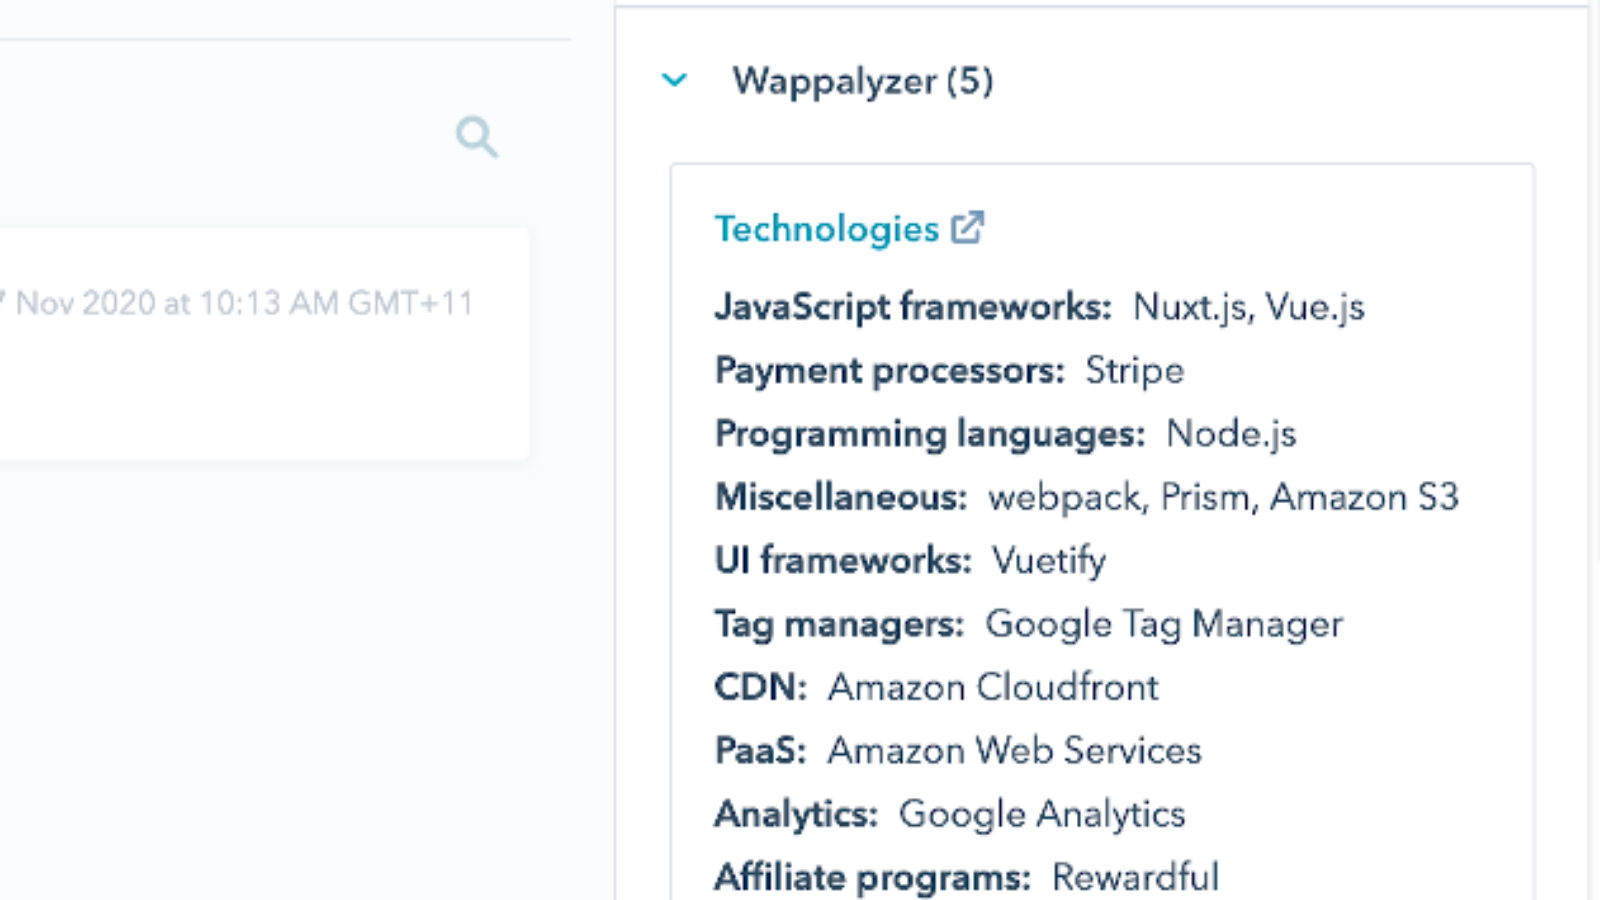This screenshot has height=900, width=1600.
Task: Open the Technologies link
Action: tap(826, 229)
